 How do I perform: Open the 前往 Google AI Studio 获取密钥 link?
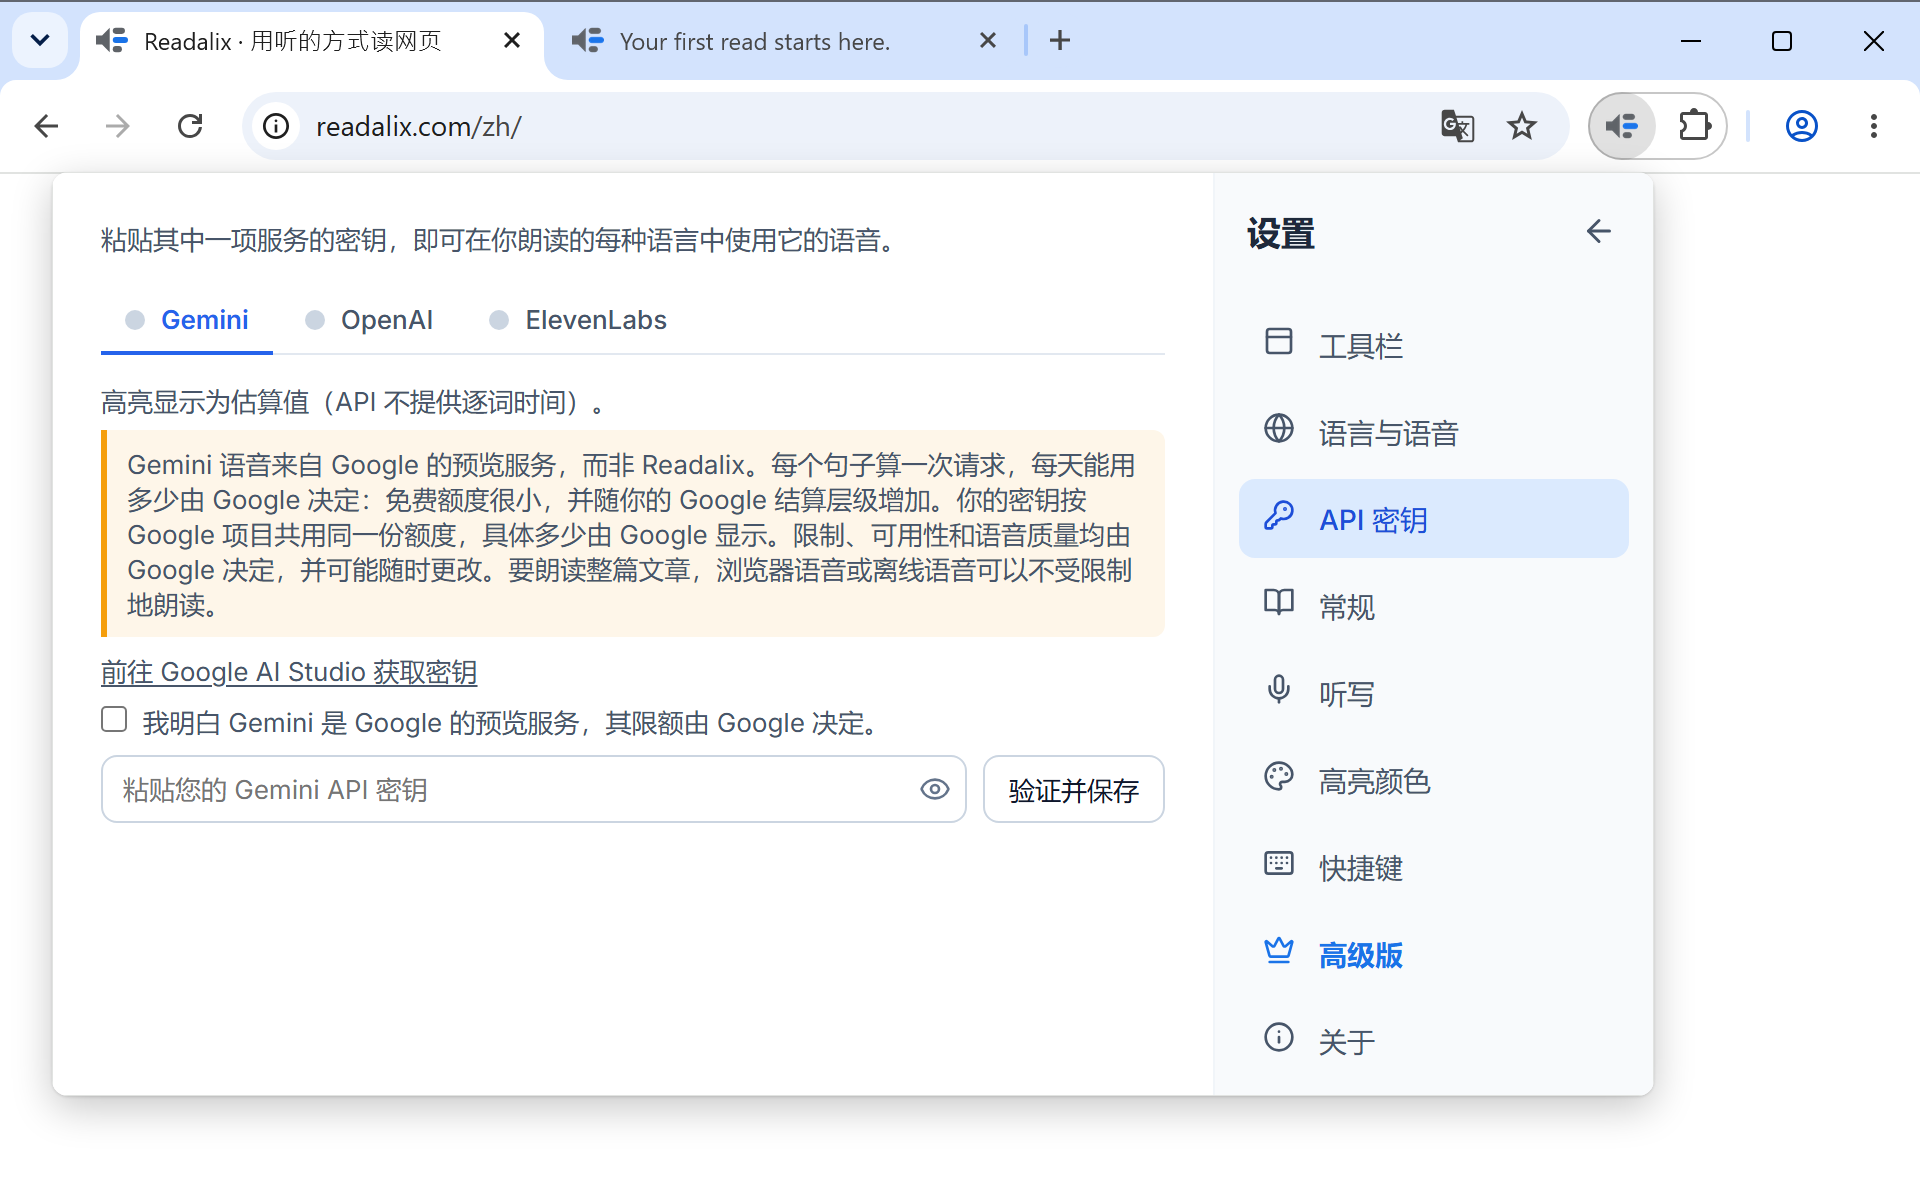click(x=289, y=672)
